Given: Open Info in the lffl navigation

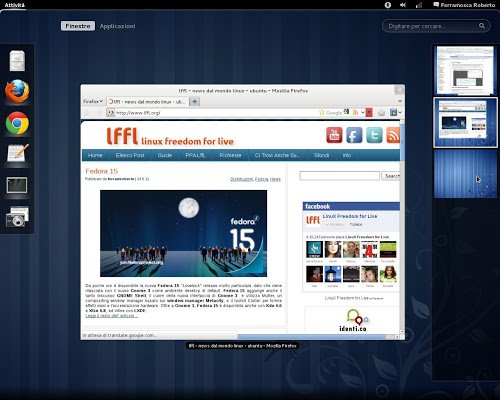Looking at the screenshot, I should 347,155.
